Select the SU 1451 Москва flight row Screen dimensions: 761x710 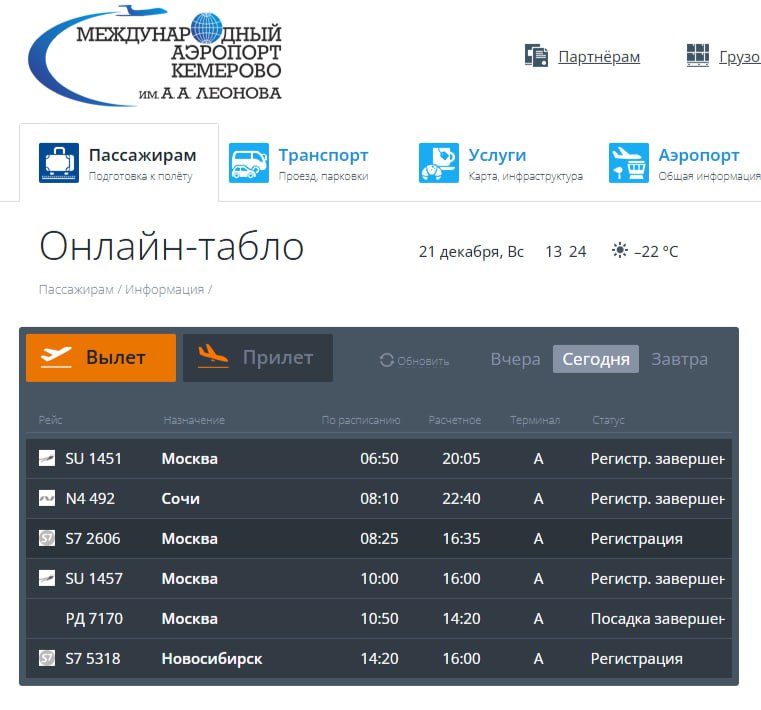pos(378,459)
